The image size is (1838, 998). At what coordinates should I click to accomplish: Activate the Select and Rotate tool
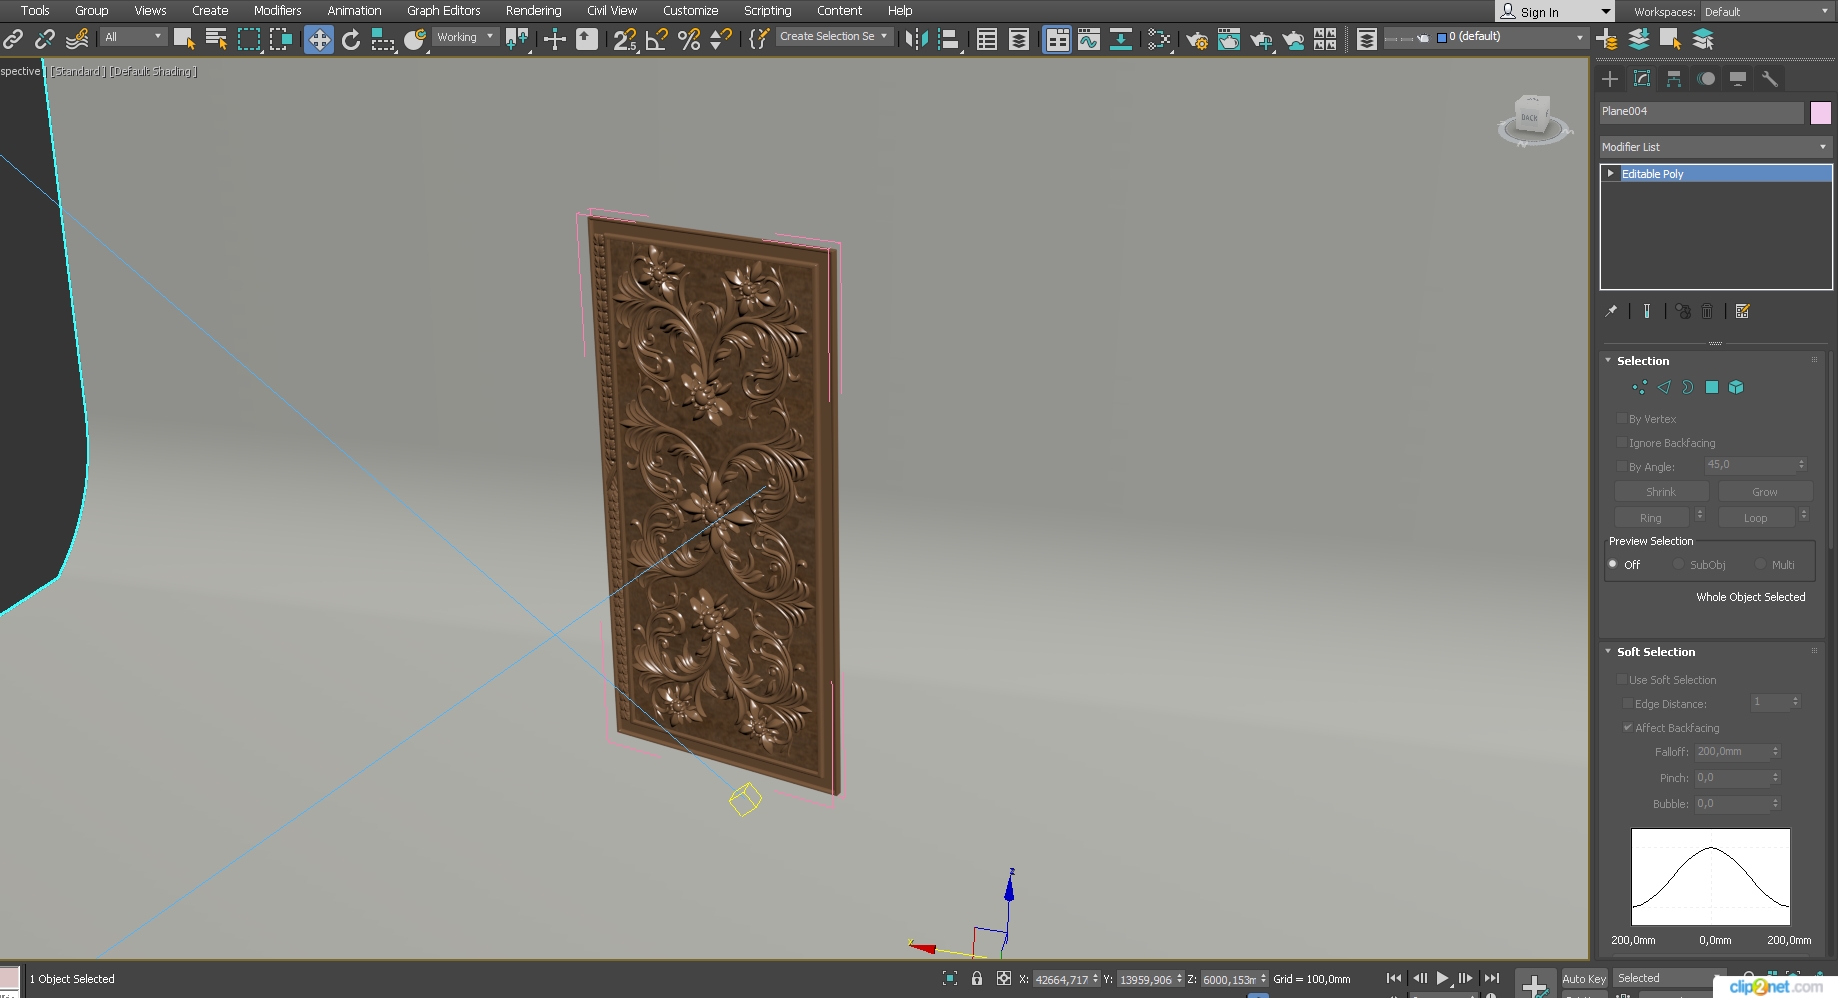351,39
